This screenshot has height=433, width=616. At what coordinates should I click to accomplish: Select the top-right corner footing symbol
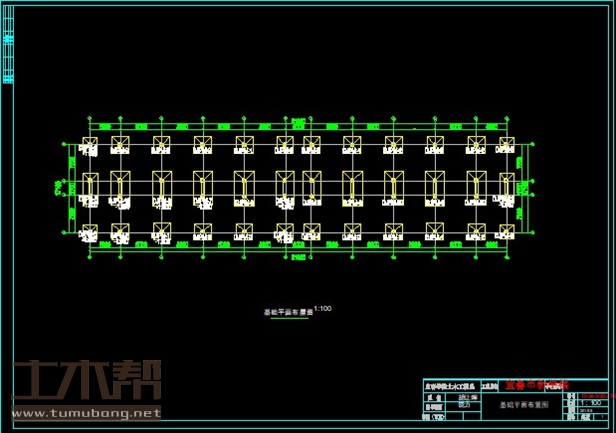(x=508, y=144)
